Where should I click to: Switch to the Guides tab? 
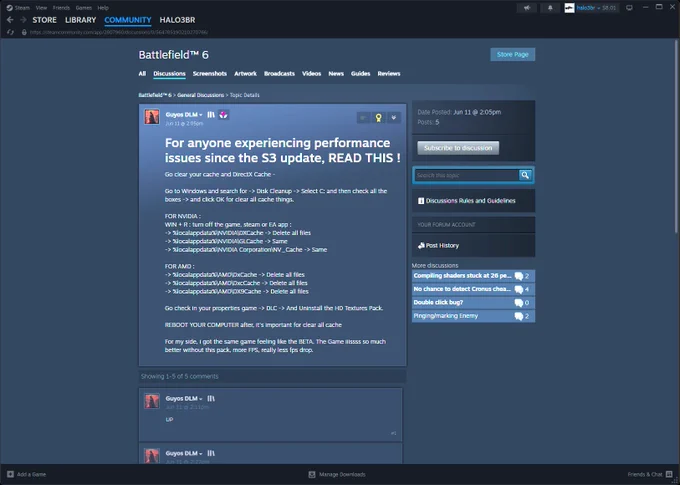click(x=360, y=74)
